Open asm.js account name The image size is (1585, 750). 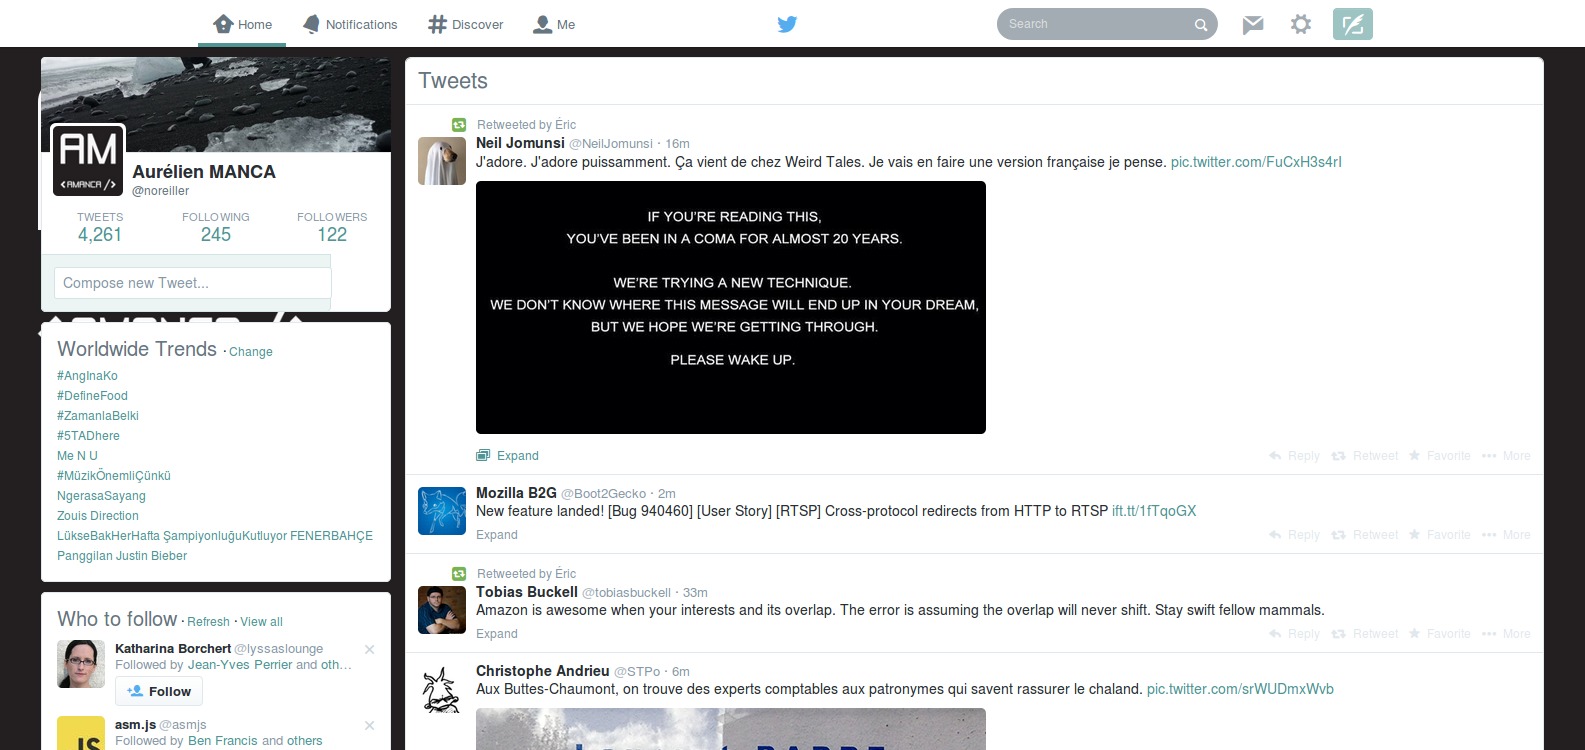(x=135, y=725)
